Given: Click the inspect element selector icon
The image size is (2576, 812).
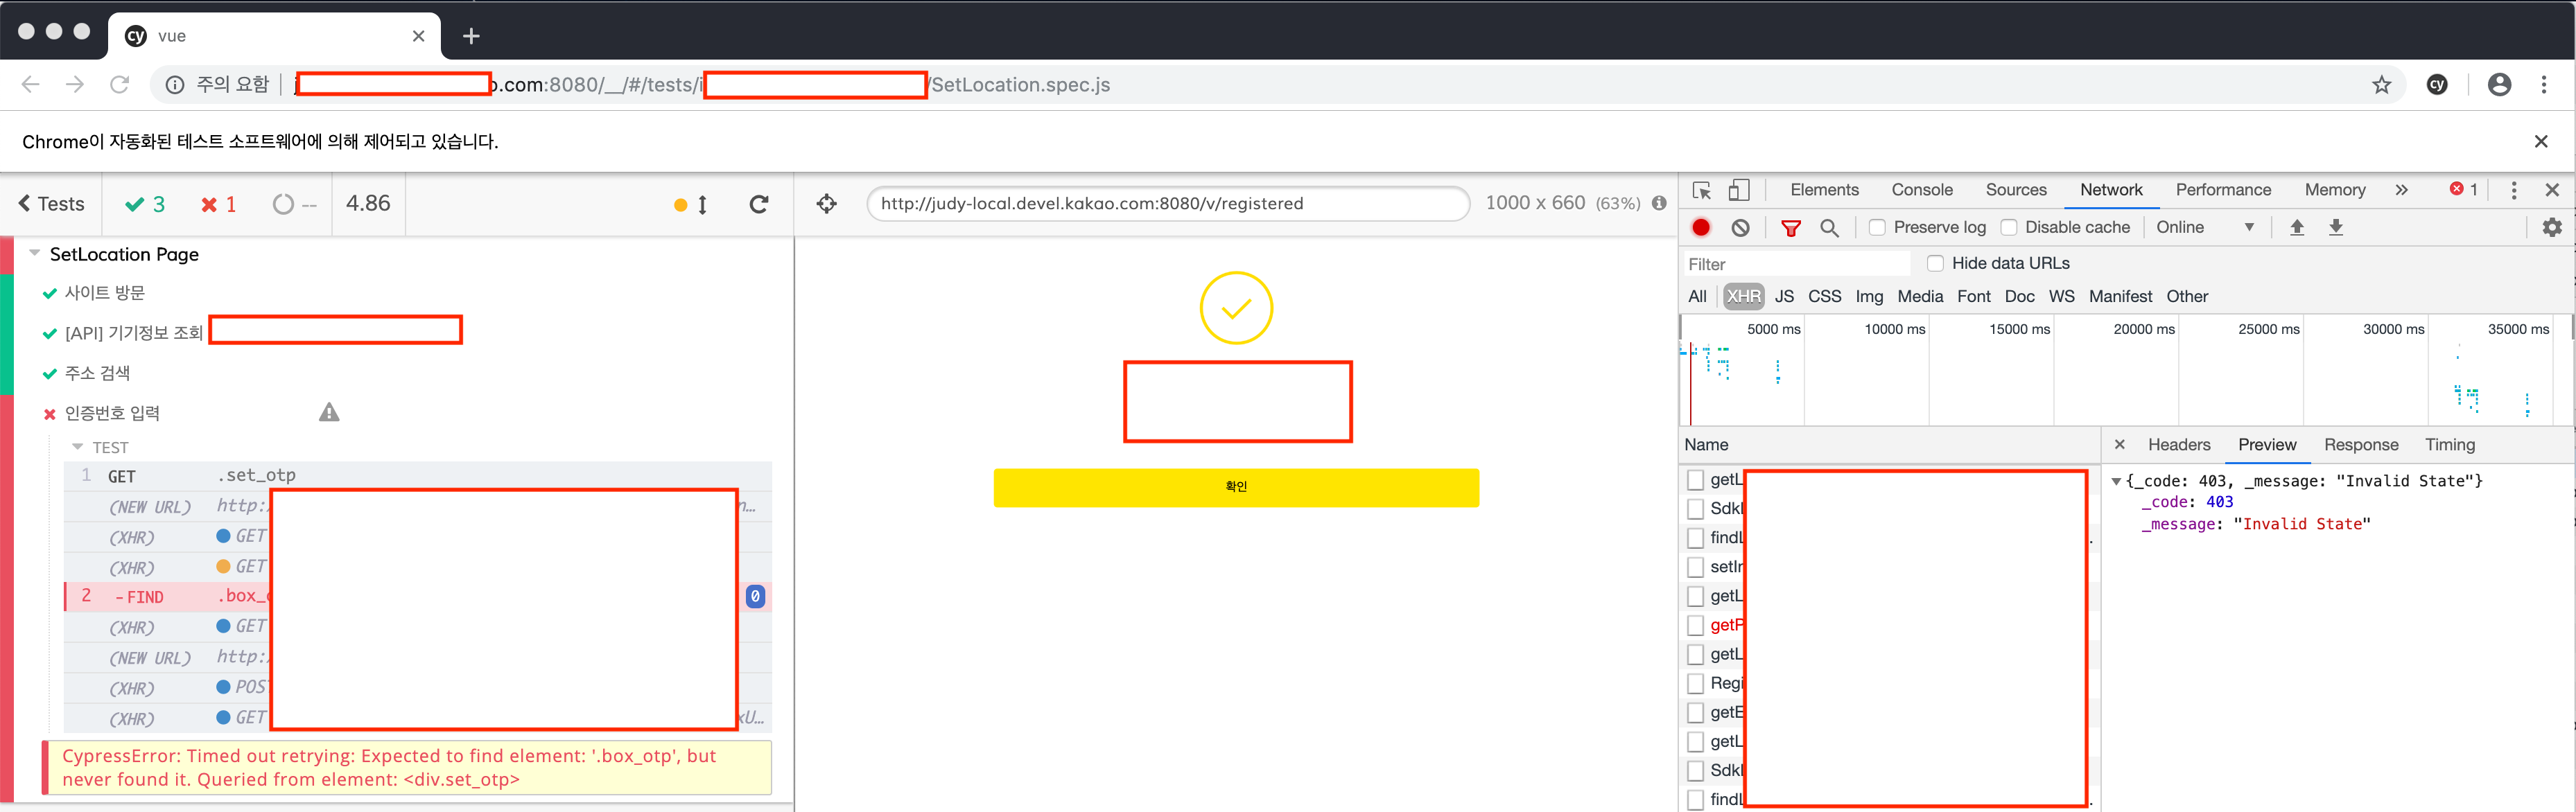Looking at the screenshot, I should click(x=1701, y=190).
